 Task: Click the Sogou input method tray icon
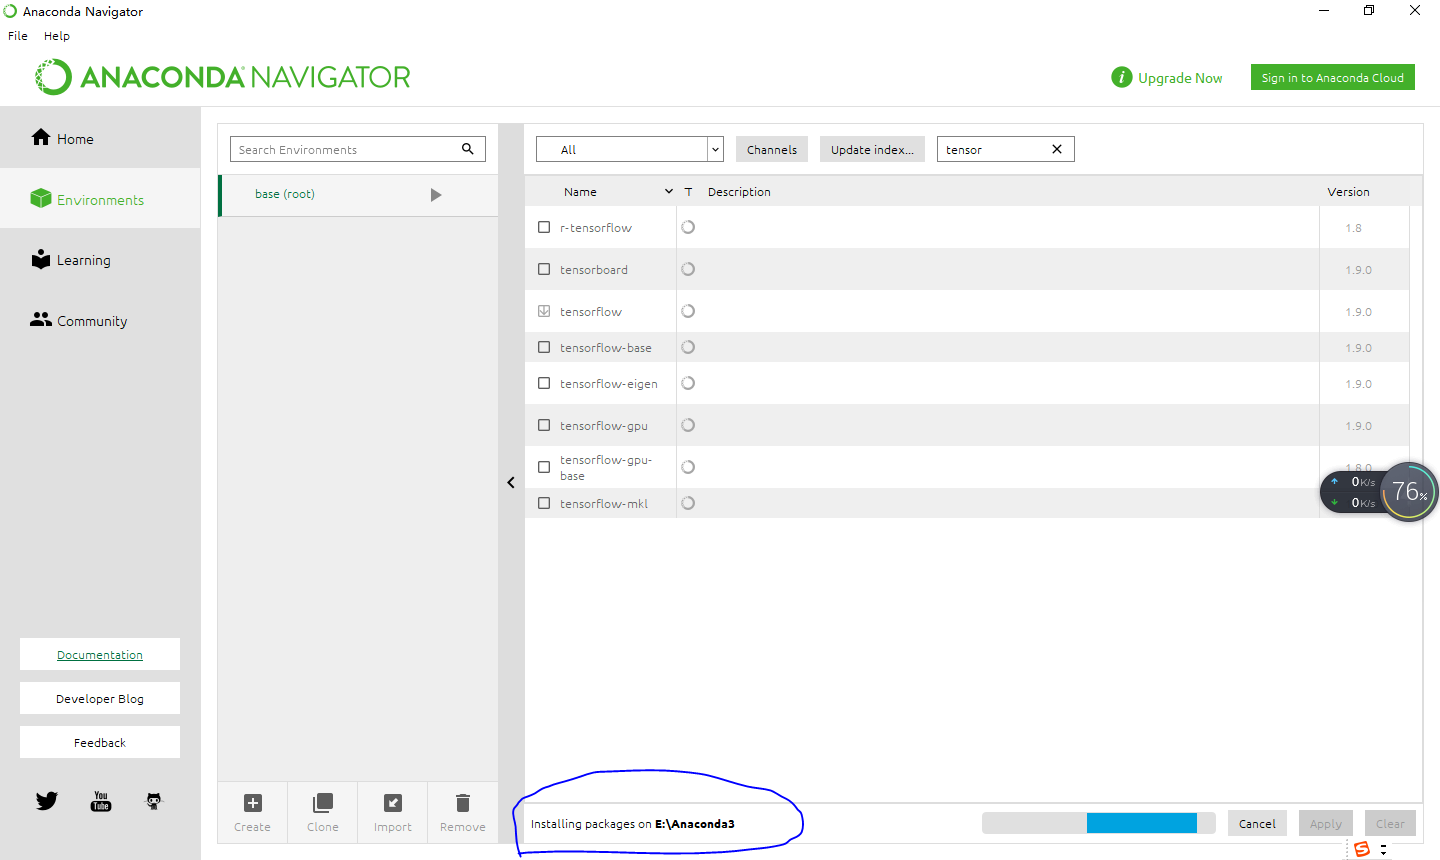[x=1361, y=849]
